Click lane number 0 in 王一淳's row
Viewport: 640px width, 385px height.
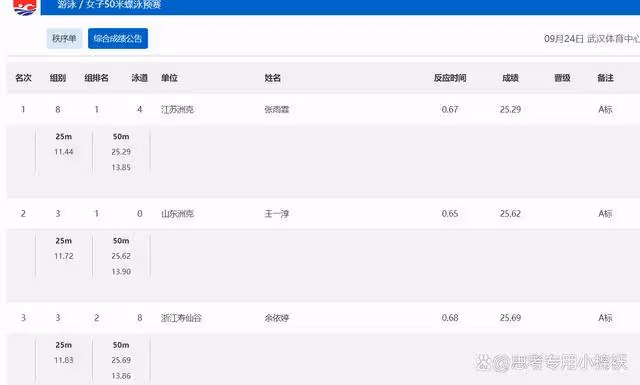140,214
